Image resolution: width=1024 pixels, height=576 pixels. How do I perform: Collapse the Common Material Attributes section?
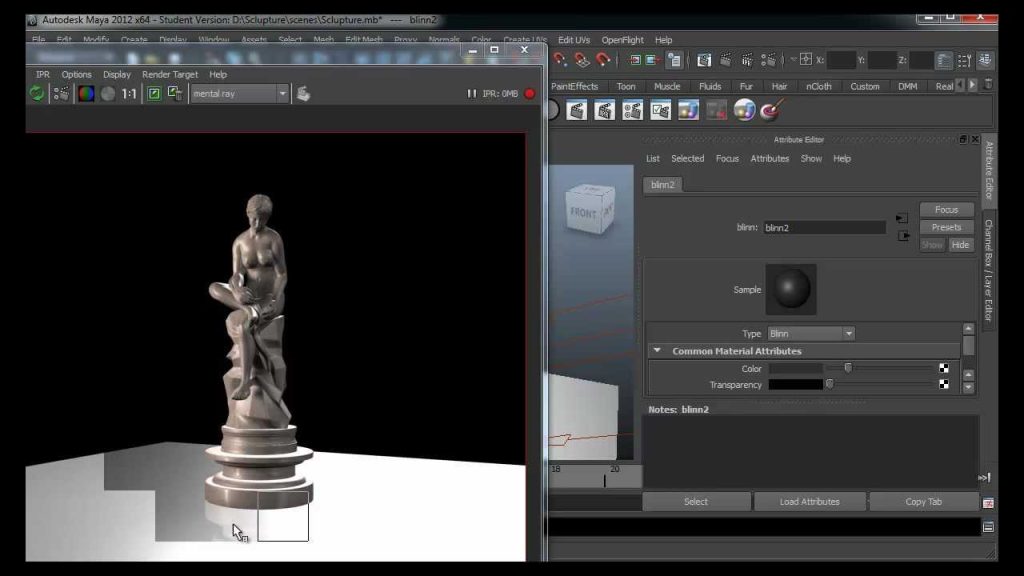(x=657, y=351)
